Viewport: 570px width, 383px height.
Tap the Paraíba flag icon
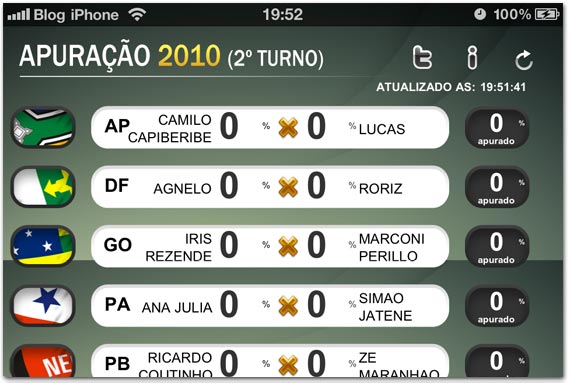click(43, 361)
